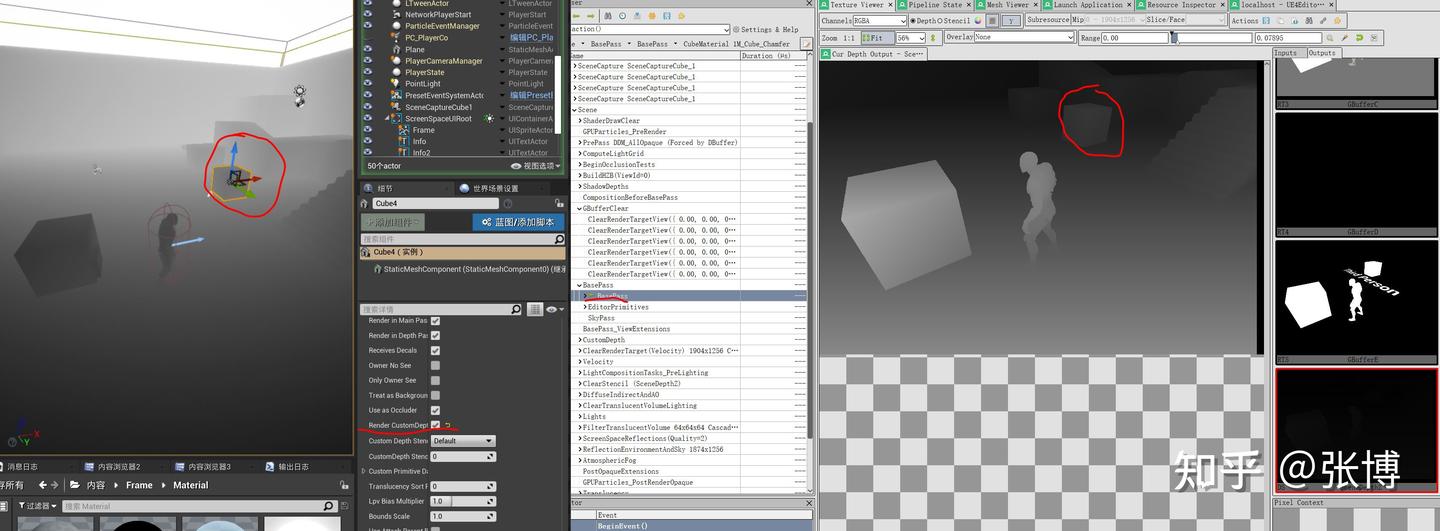
Task: Toggle visibility eye for PointLight actor
Action: pyautogui.click(x=368, y=84)
